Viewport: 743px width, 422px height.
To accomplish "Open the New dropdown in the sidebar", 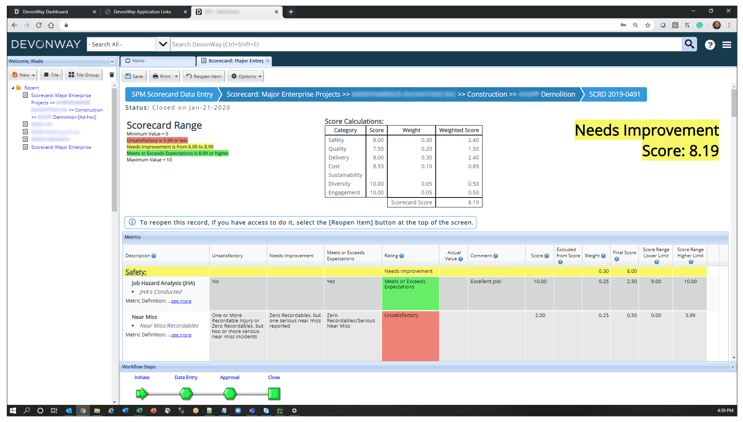I will (24, 75).
